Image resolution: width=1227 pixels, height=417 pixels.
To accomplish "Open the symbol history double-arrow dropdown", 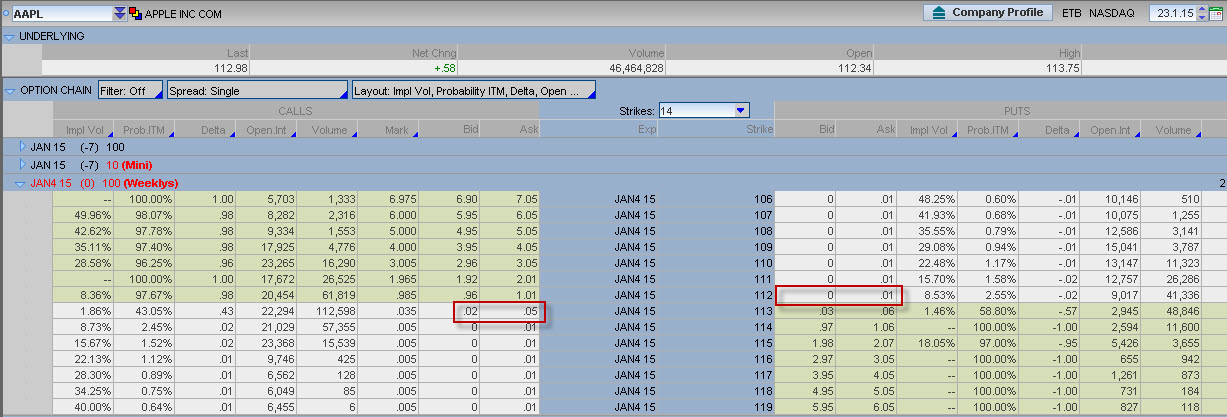I will [x=120, y=13].
